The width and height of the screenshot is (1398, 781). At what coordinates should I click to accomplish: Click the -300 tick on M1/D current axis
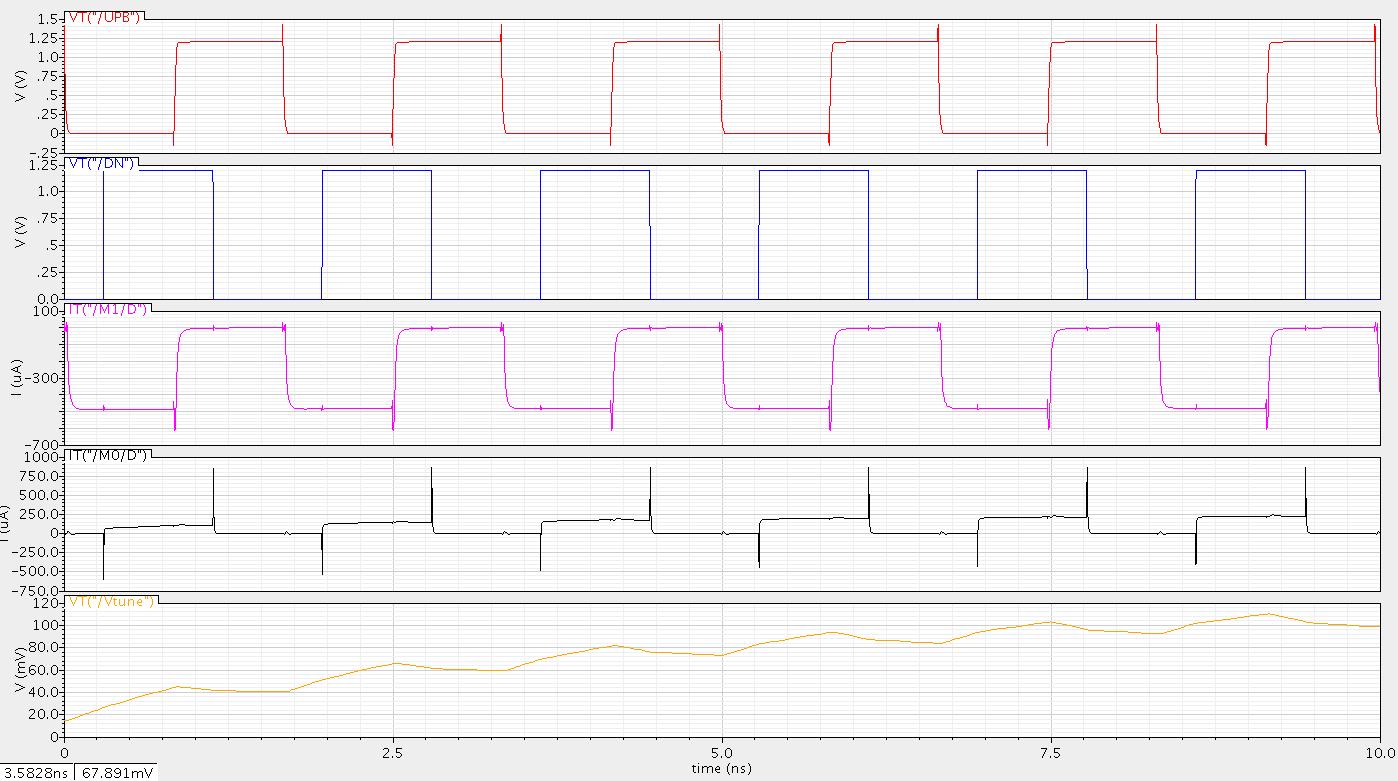click(44, 378)
